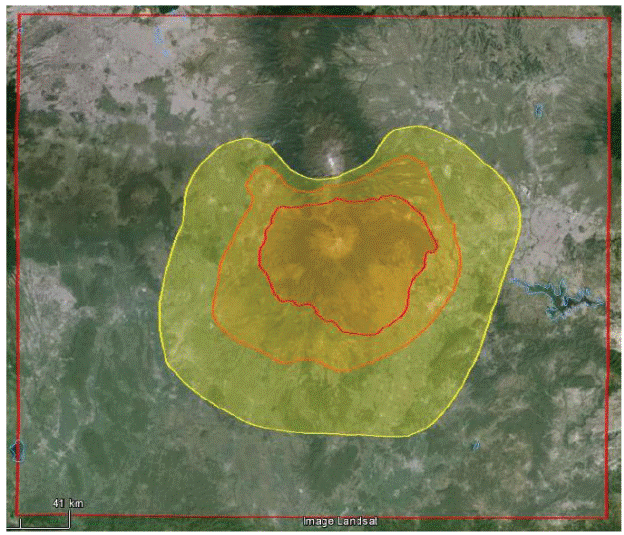Click the red bounding box's bottom-left corner
Image resolution: width=624 pixels, height=535 pixels.
pyautogui.click(x=17, y=516)
